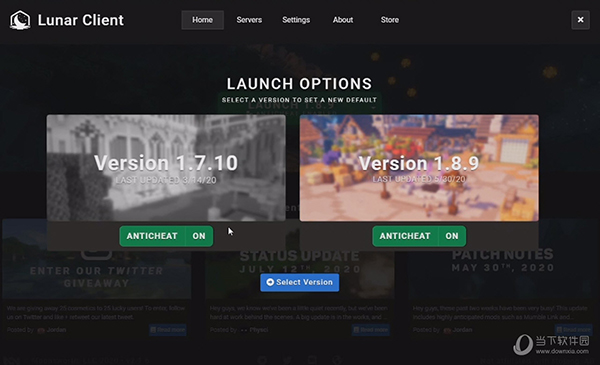Image resolution: width=600 pixels, height=365 pixels.
Task: Choose the Version 1.8.9 preview image
Action: [419, 168]
